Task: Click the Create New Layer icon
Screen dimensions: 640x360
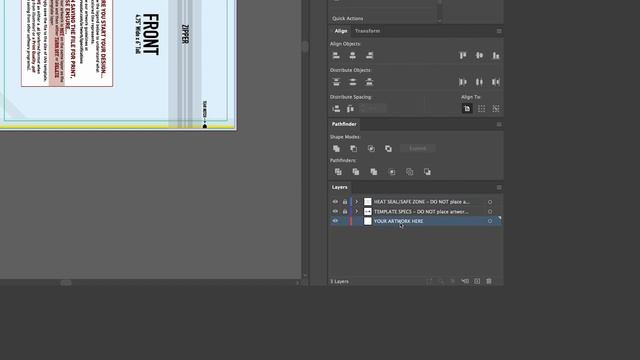Action: (x=477, y=281)
